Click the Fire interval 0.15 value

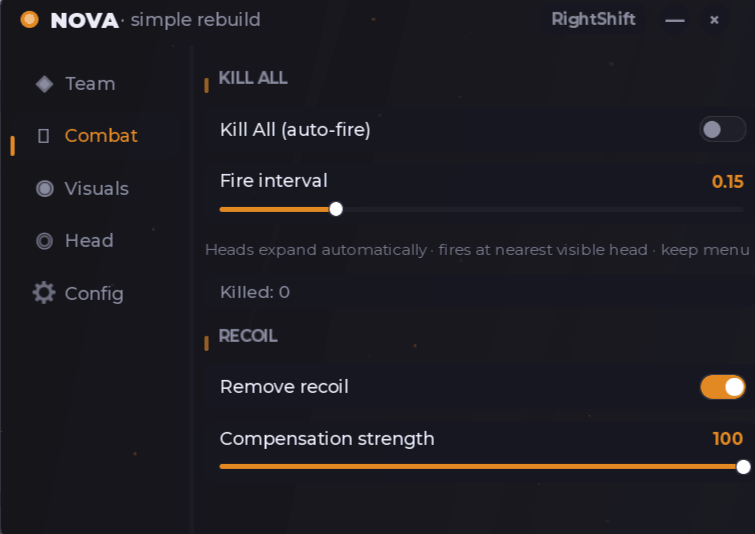(728, 182)
